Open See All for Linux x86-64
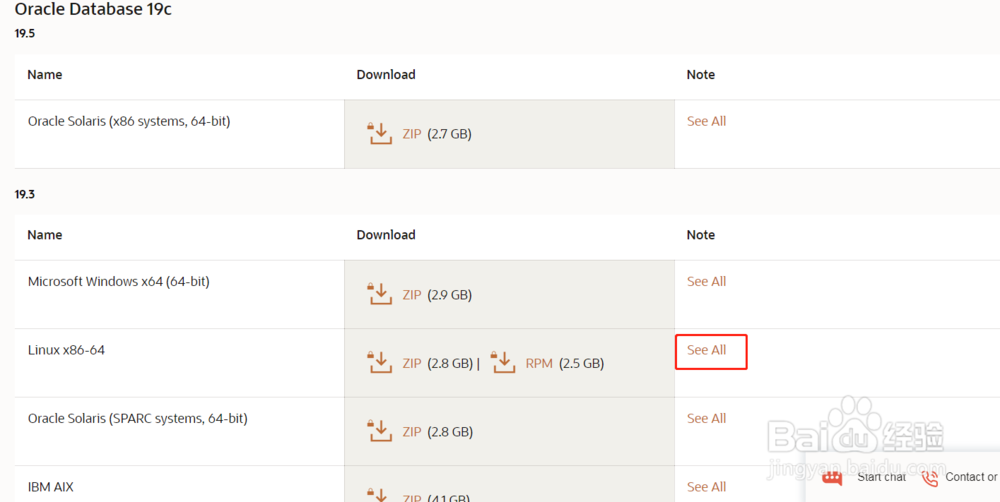Screen dimensions: 1000x502 click(x=706, y=350)
